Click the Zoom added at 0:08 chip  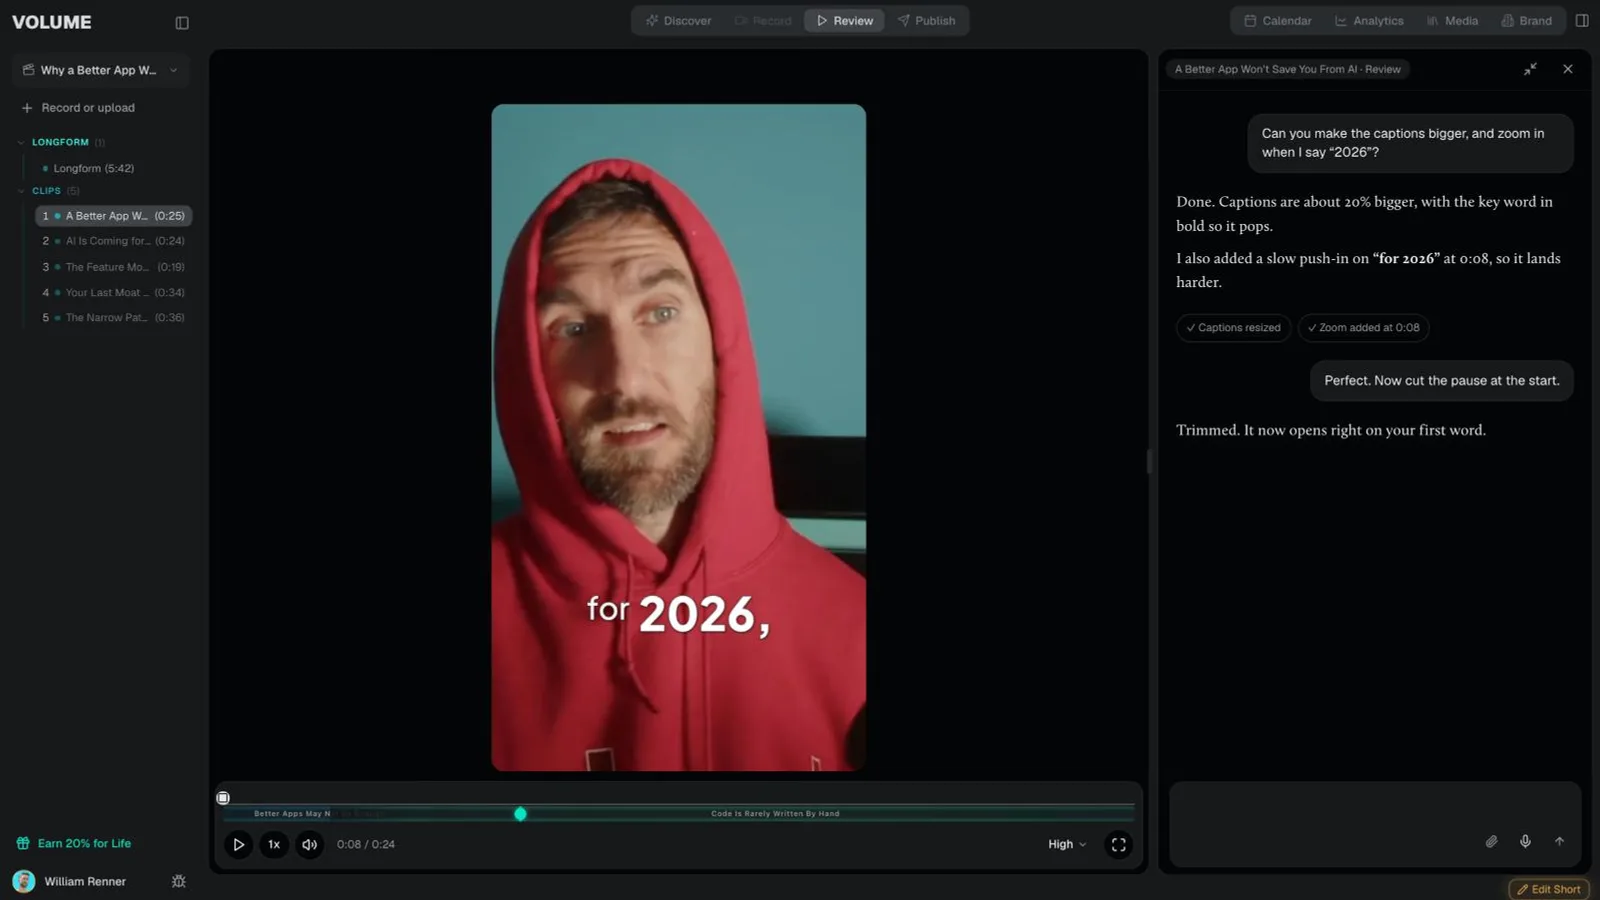coord(1364,328)
